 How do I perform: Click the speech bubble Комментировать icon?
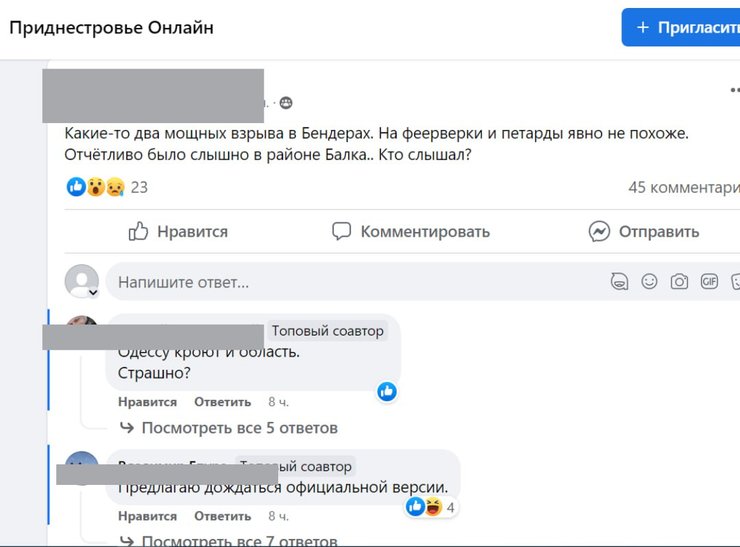(x=342, y=232)
